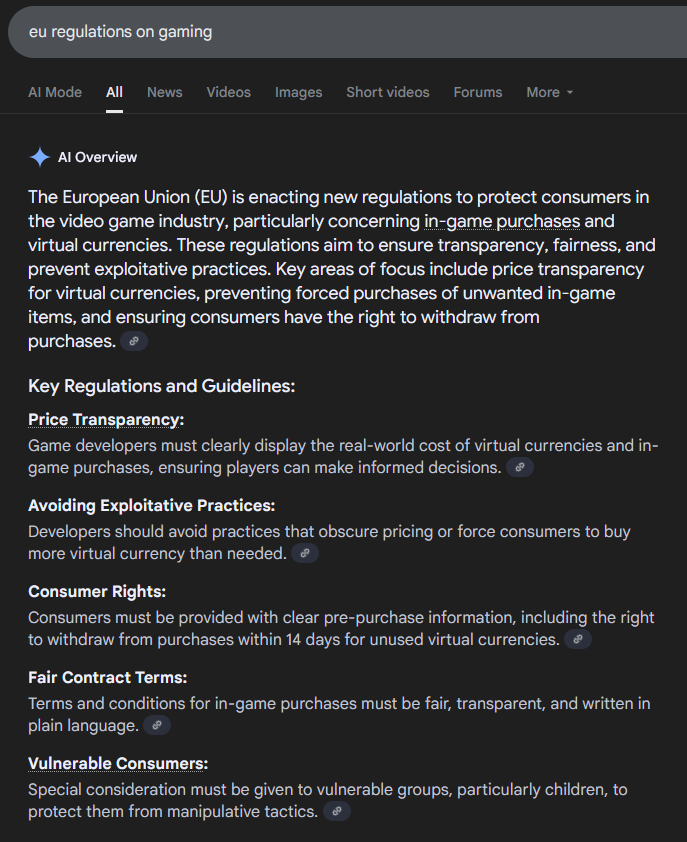Screen dimensions: 687x842
Task: Switch to Images tab
Action: (x=299, y=92)
